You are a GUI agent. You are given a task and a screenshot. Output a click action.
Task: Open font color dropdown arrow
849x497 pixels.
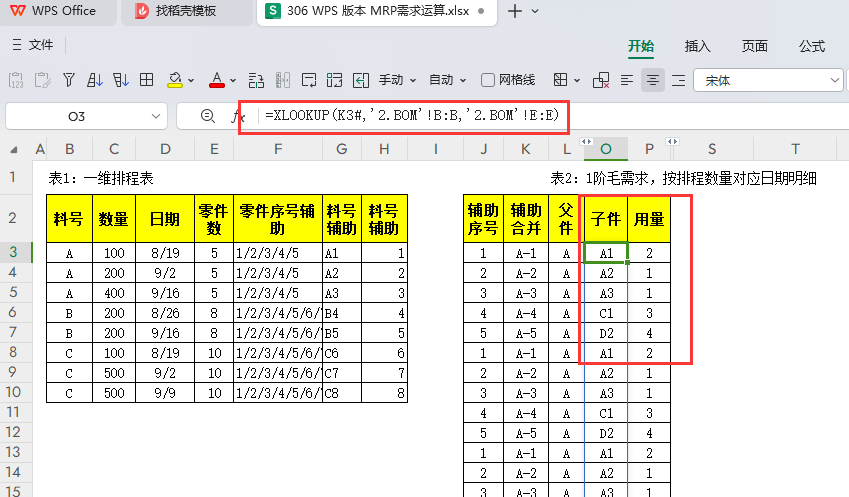point(233,81)
